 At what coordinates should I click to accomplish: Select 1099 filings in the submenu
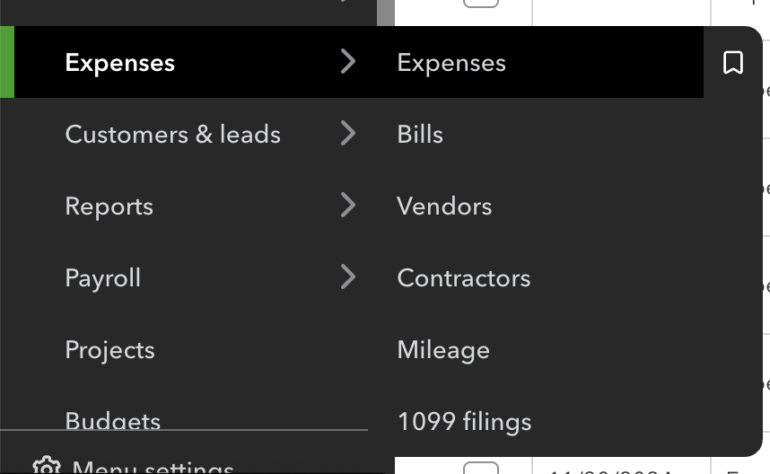click(464, 421)
